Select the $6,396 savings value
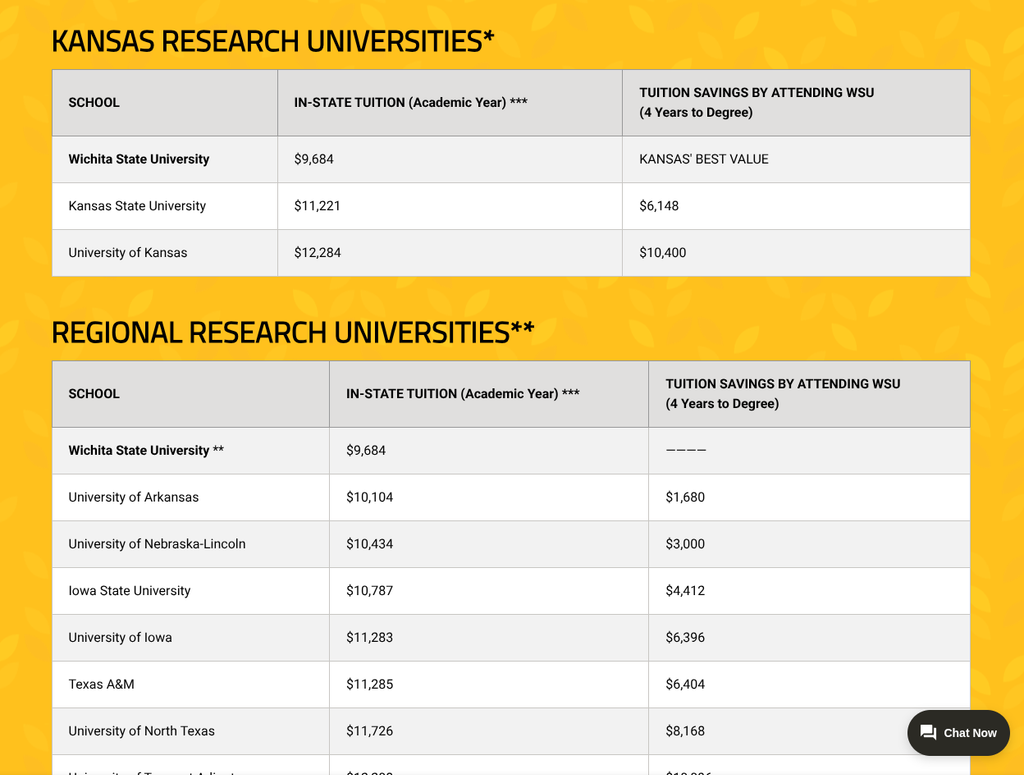Viewport: 1024px width, 775px height. [685, 637]
